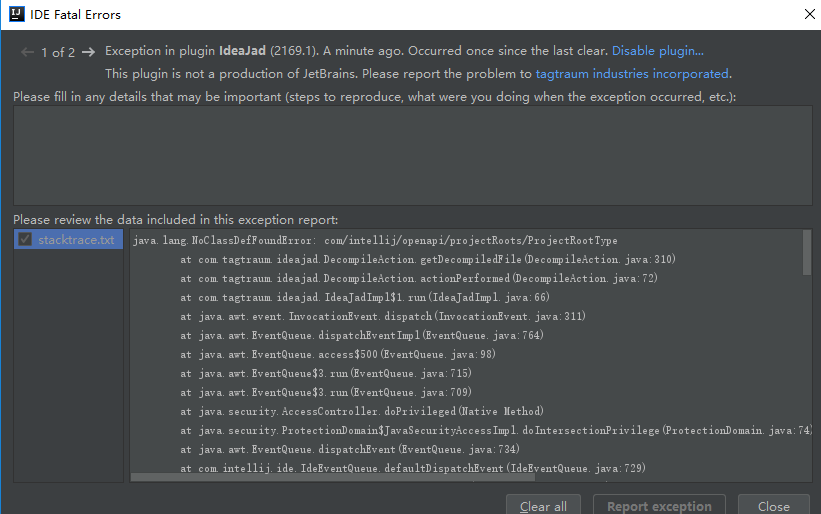
Task: Go to the next error with forward arrow
Action: pos(89,52)
